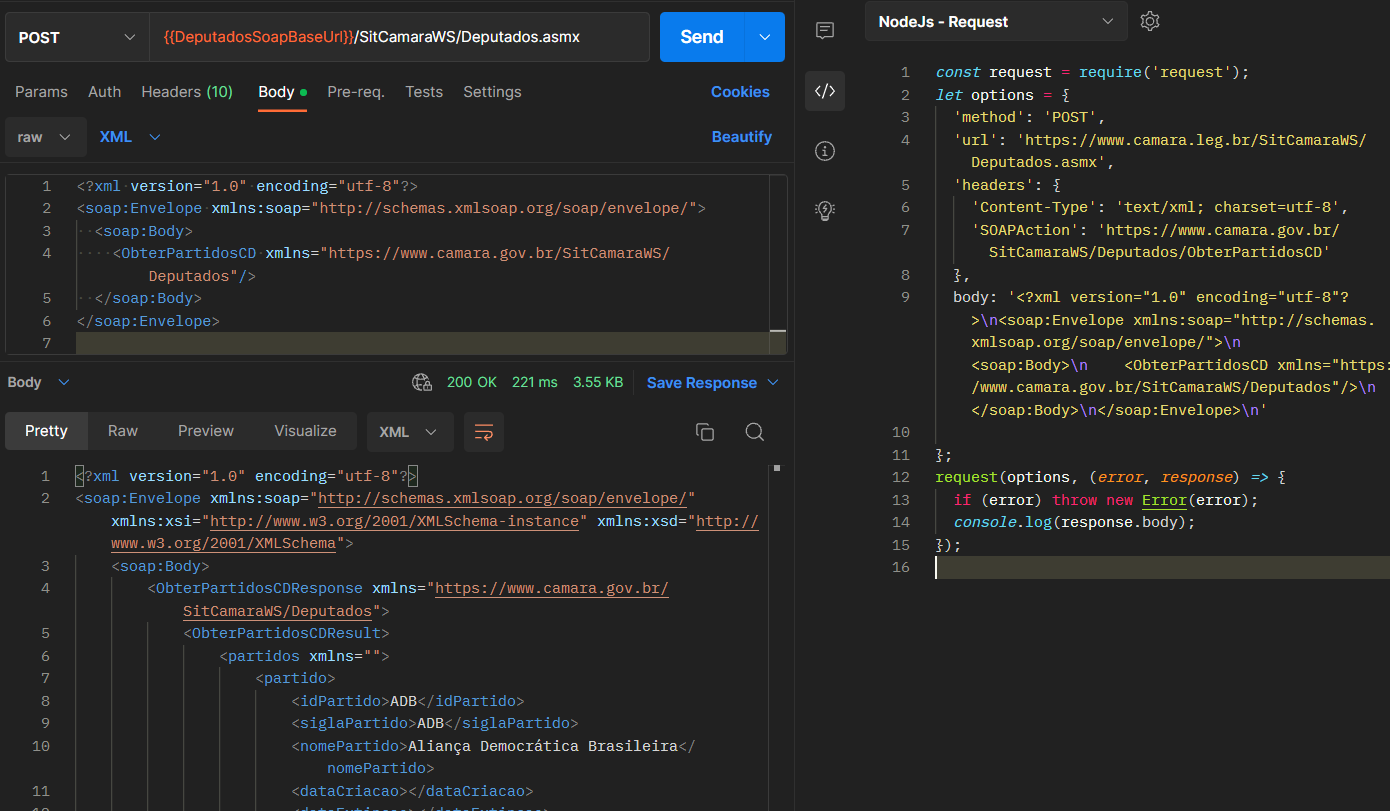Open the comments sidebar icon
Image resolution: width=1390 pixels, height=811 pixels.
point(825,31)
